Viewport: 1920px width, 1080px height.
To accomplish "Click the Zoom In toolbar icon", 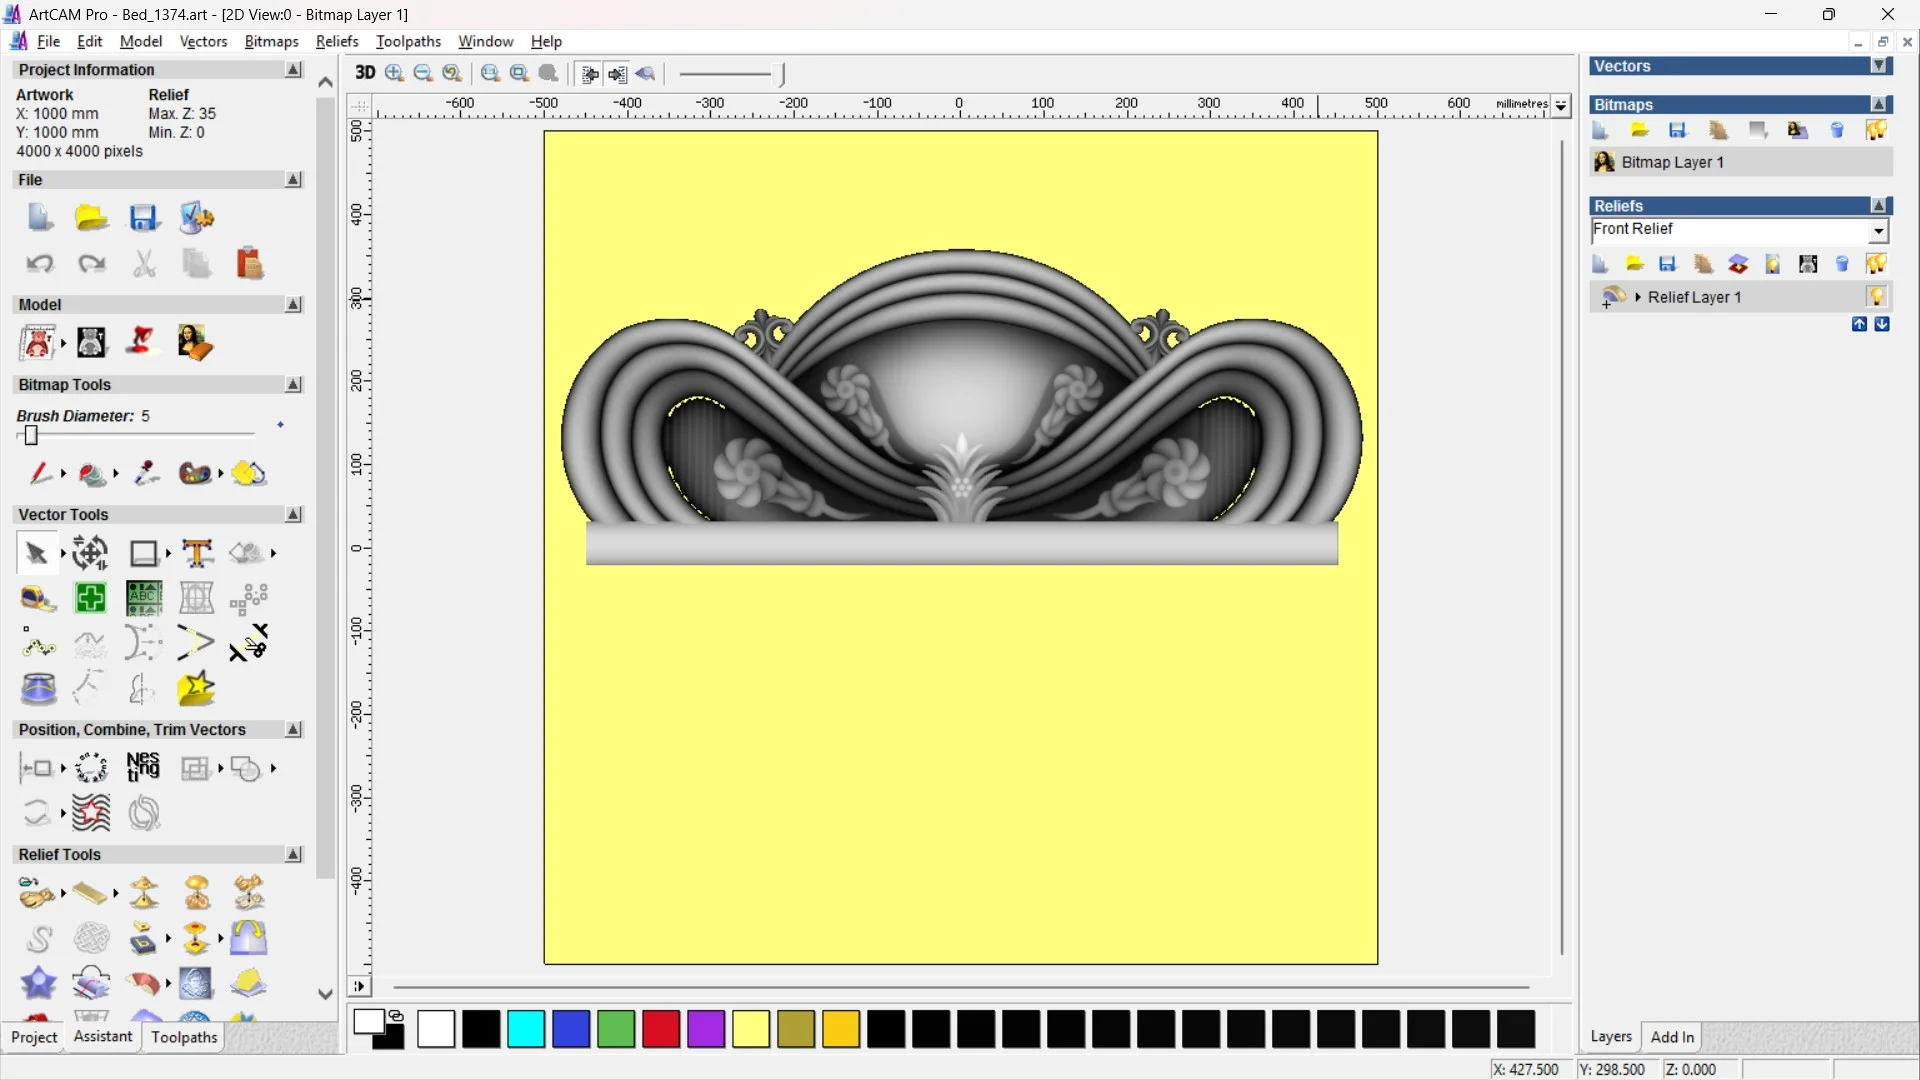I will [394, 73].
